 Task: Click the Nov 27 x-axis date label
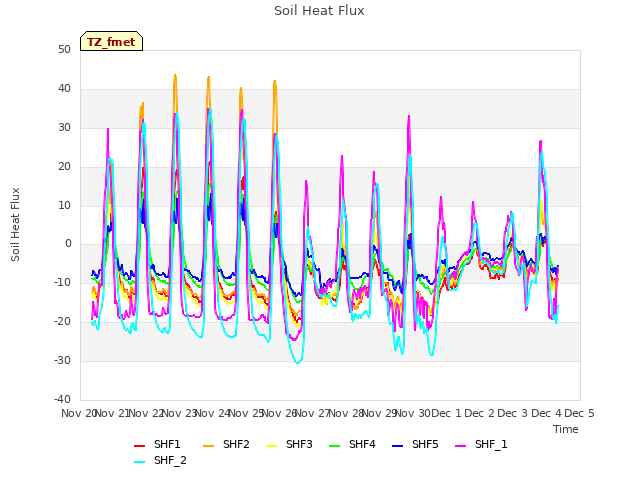pyautogui.click(x=312, y=413)
